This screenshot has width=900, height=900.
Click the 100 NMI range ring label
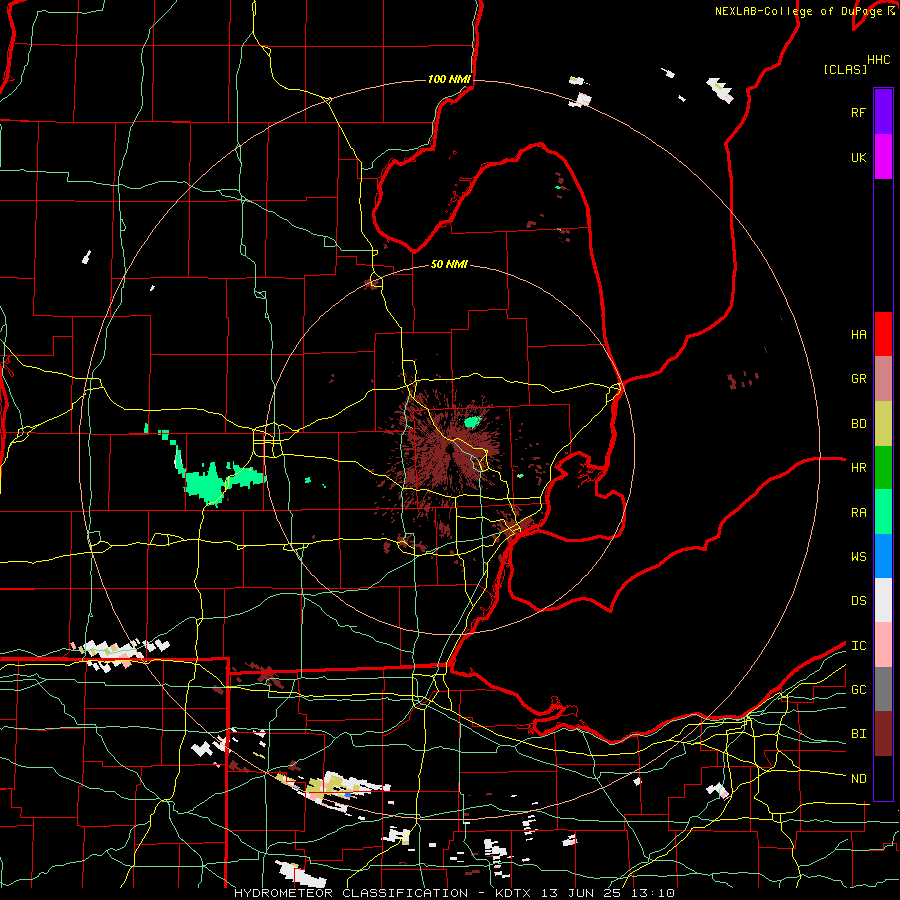tap(449, 79)
